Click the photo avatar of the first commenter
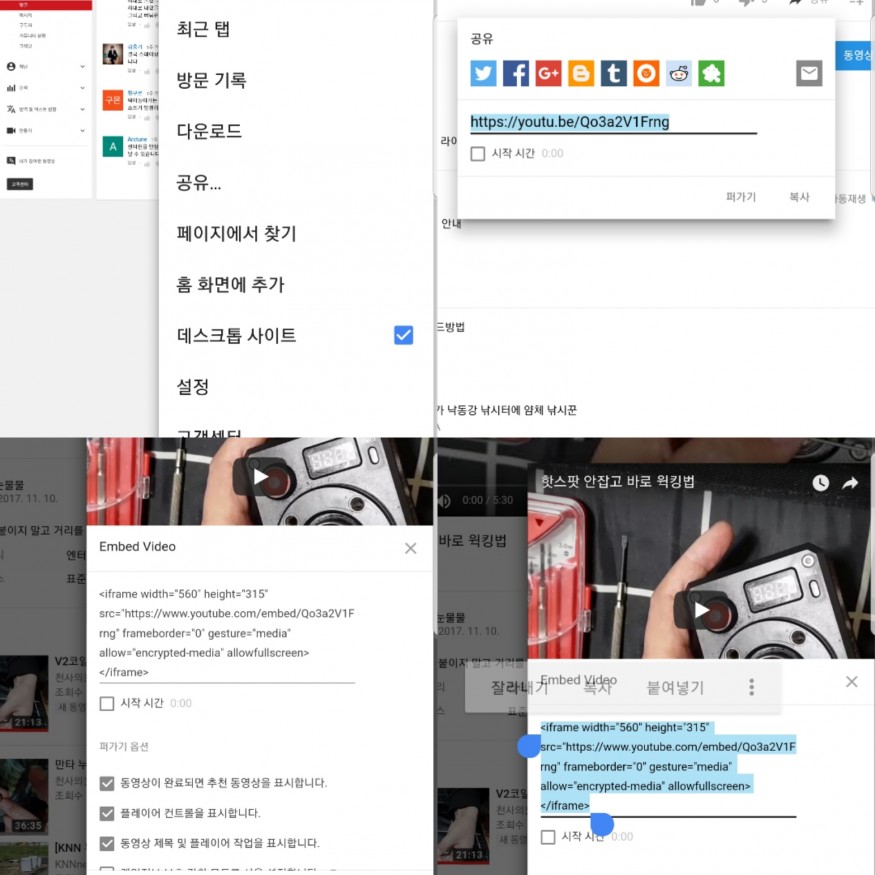 coord(113,54)
